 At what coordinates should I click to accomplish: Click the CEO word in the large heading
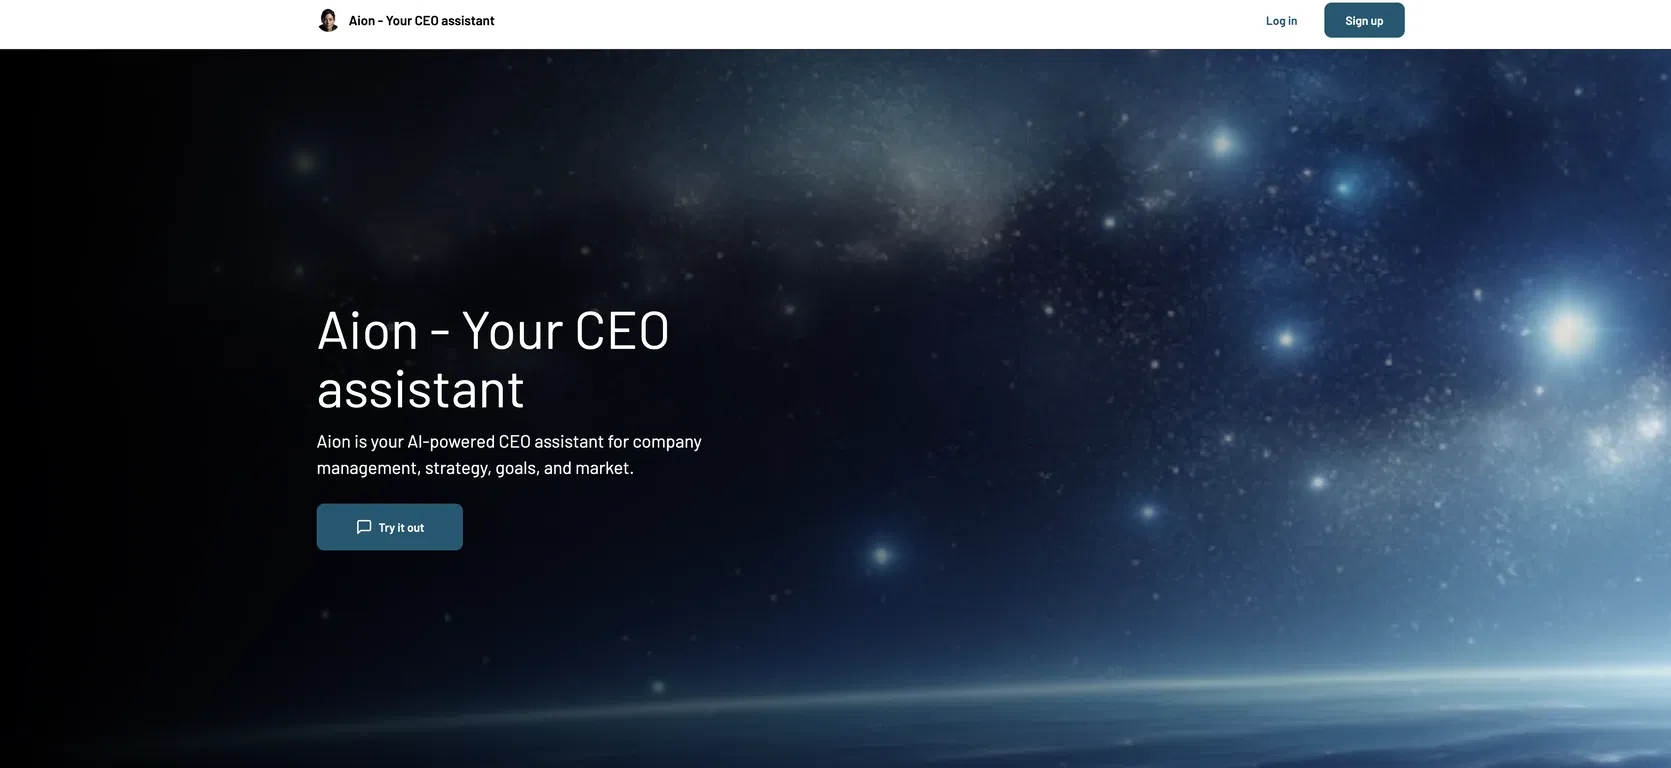[x=622, y=331]
